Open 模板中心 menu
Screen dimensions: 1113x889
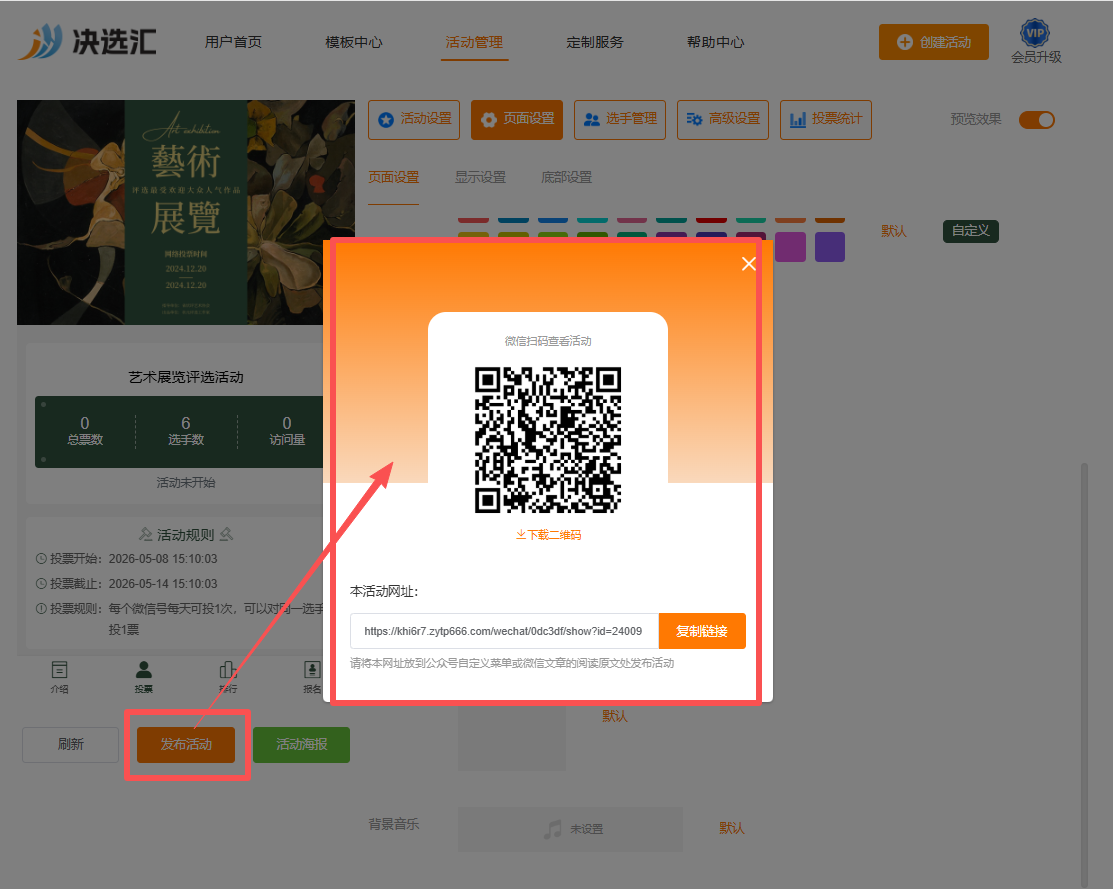coord(353,42)
